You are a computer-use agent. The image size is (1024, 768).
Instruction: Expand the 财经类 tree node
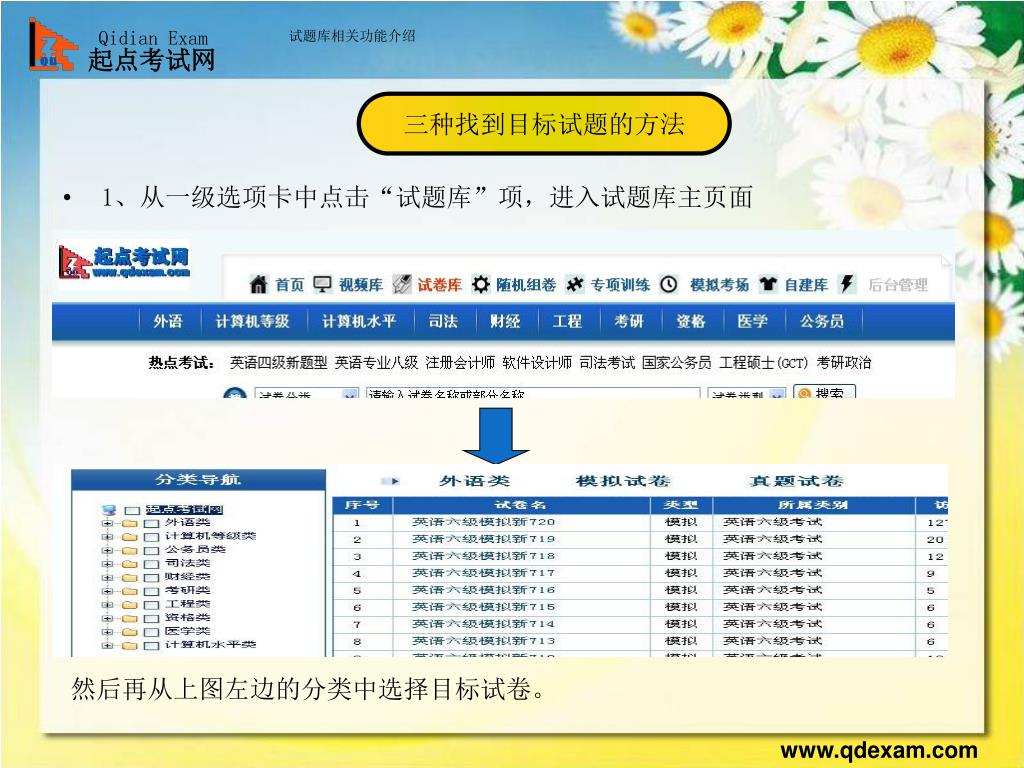107,578
